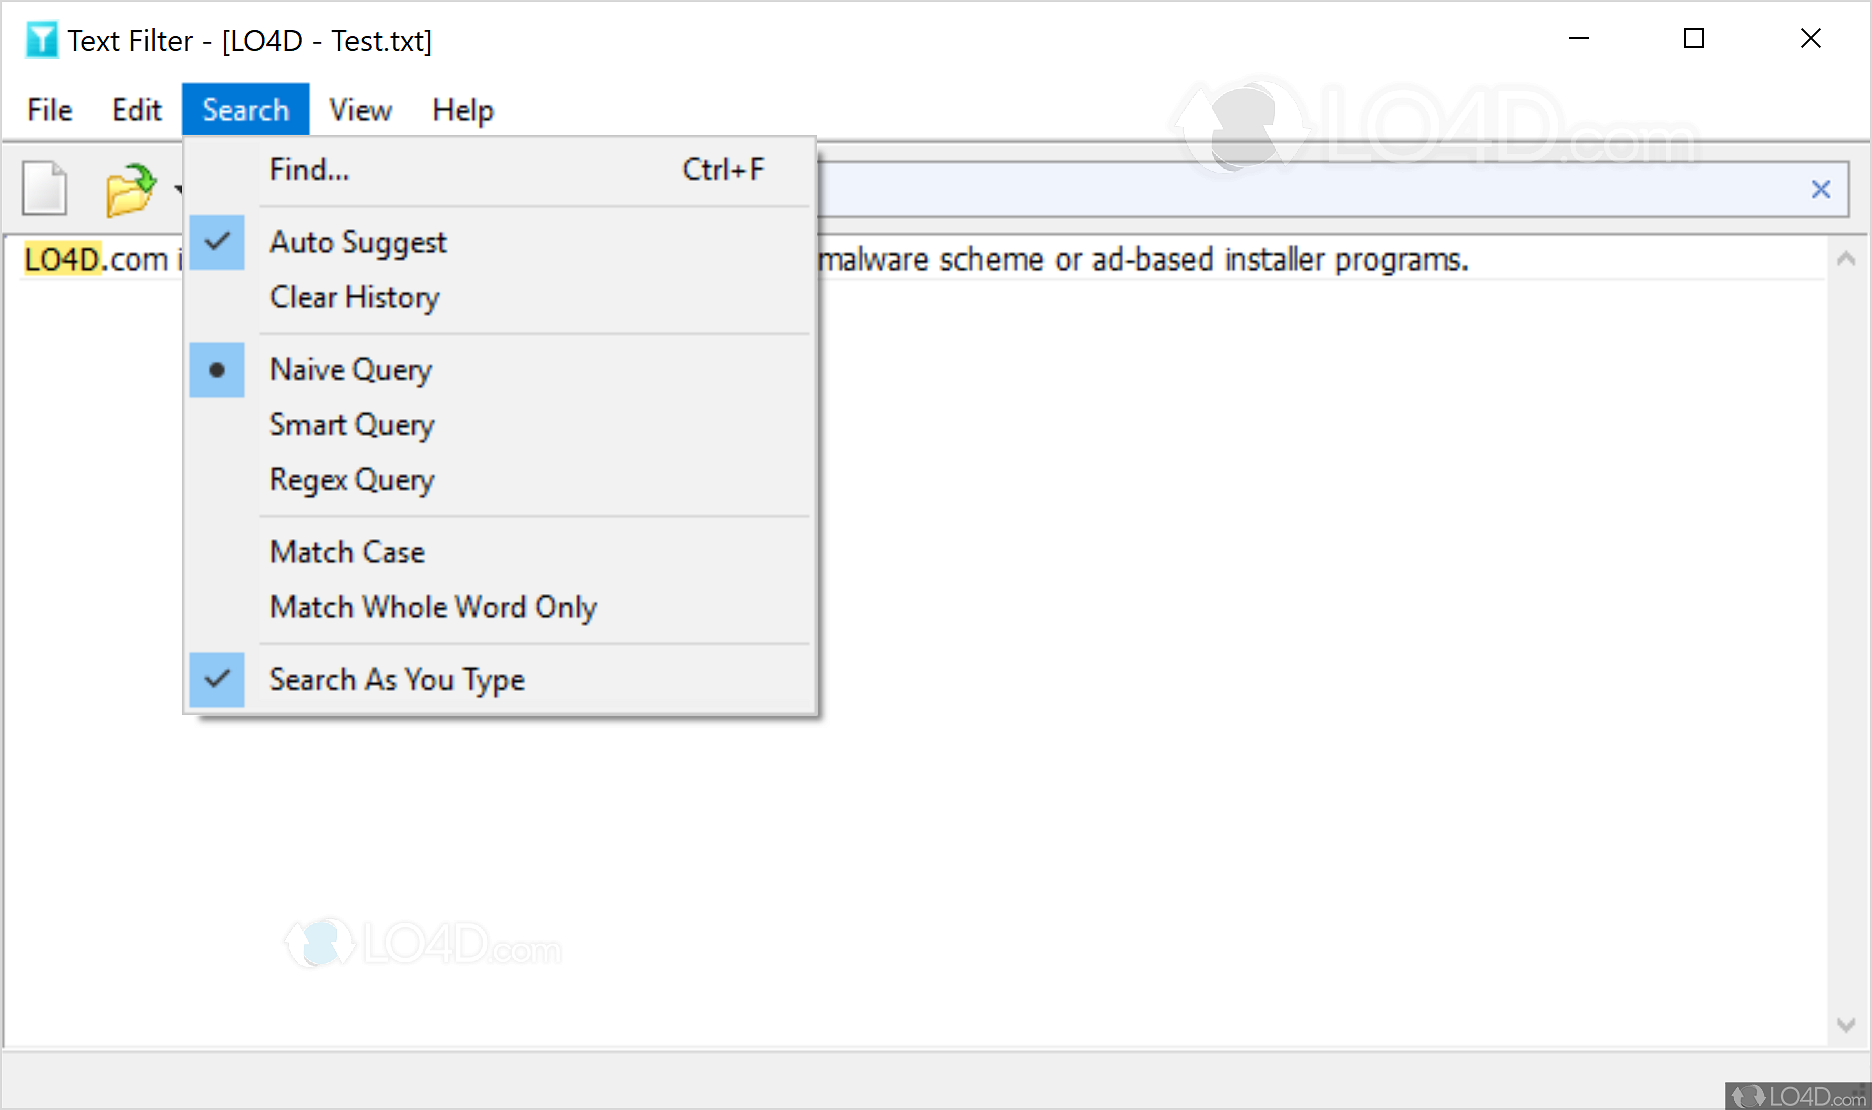1872x1110 pixels.
Task: Choose Clear History from the Search menu
Action: coord(353,297)
